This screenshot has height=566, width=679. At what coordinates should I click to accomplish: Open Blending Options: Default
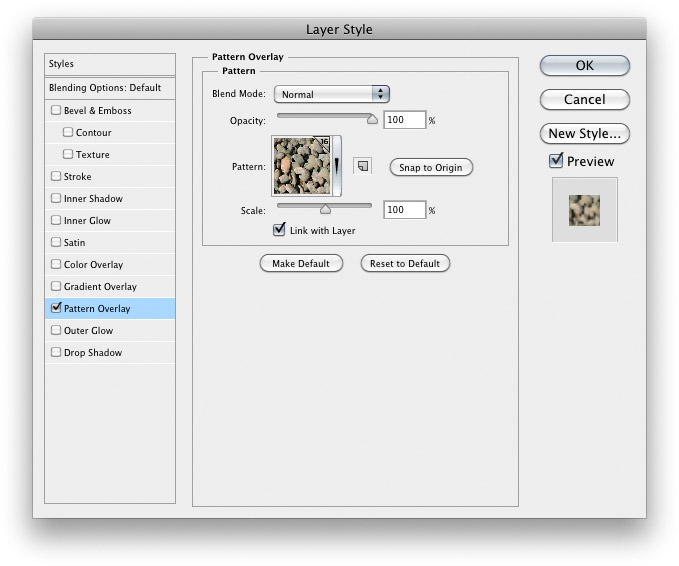[110, 88]
